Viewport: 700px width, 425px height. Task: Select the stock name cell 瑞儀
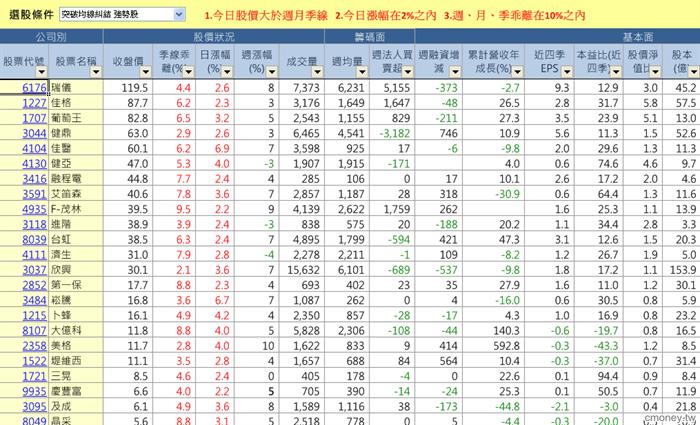pos(76,88)
